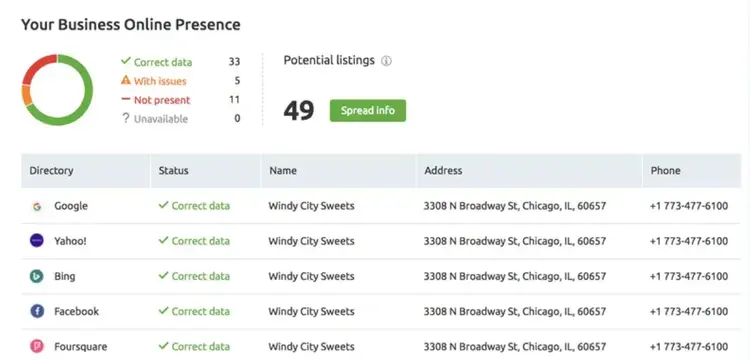Click the Correct data status in Bing row
750x361 pixels.
coord(194,276)
